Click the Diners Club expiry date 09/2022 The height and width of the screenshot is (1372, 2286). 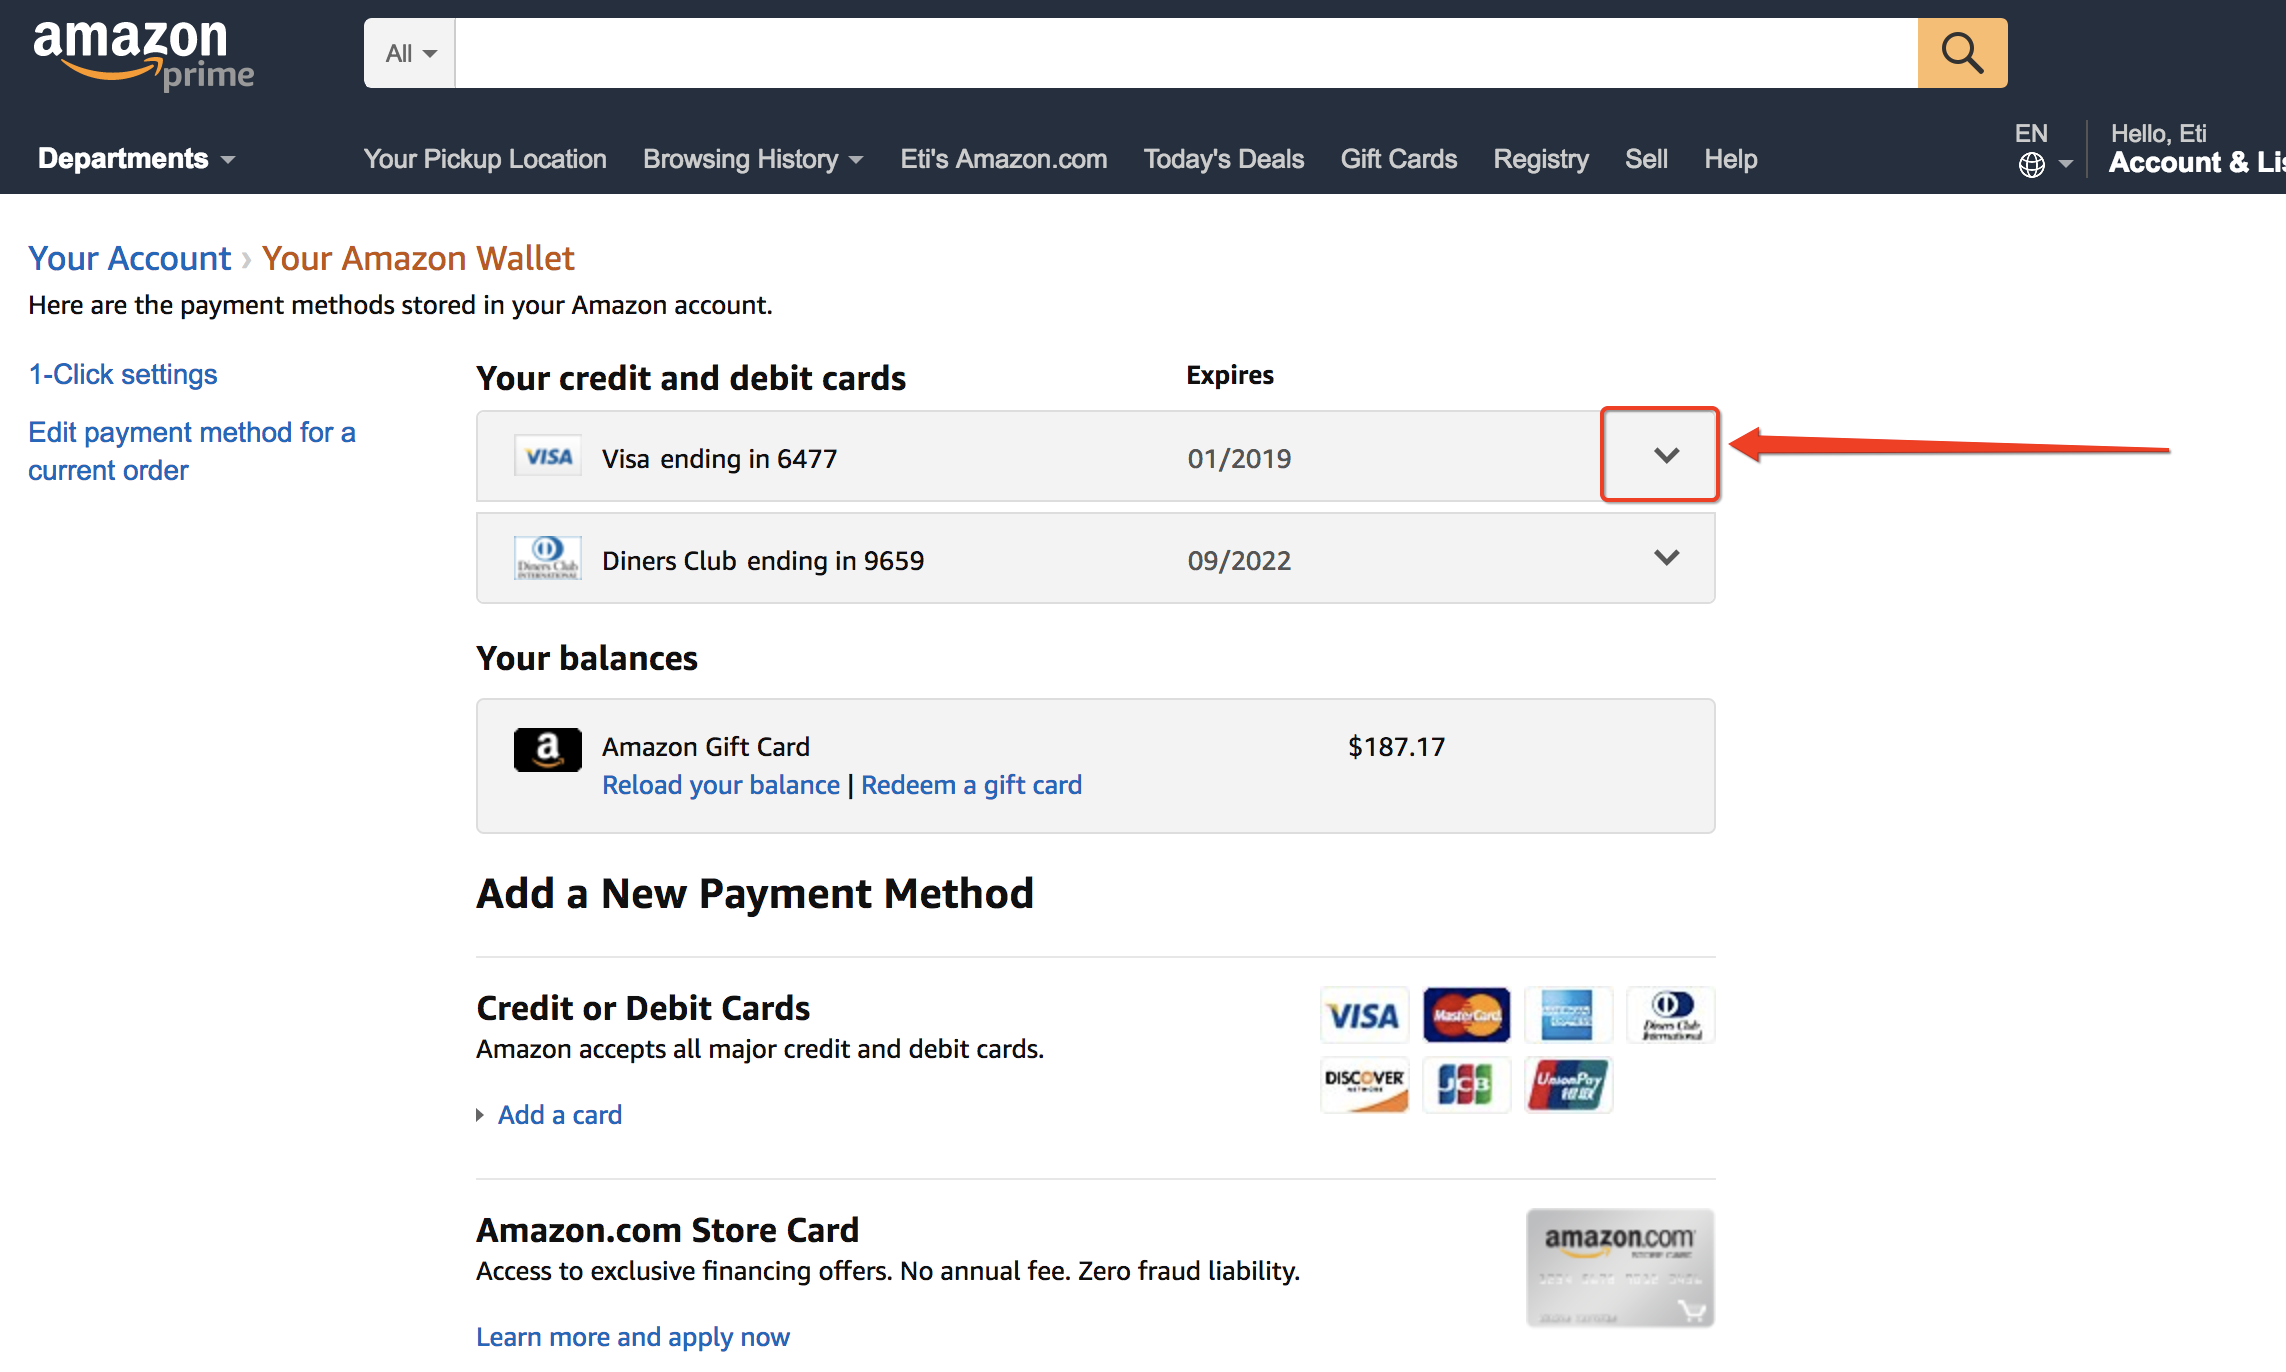[x=1239, y=560]
